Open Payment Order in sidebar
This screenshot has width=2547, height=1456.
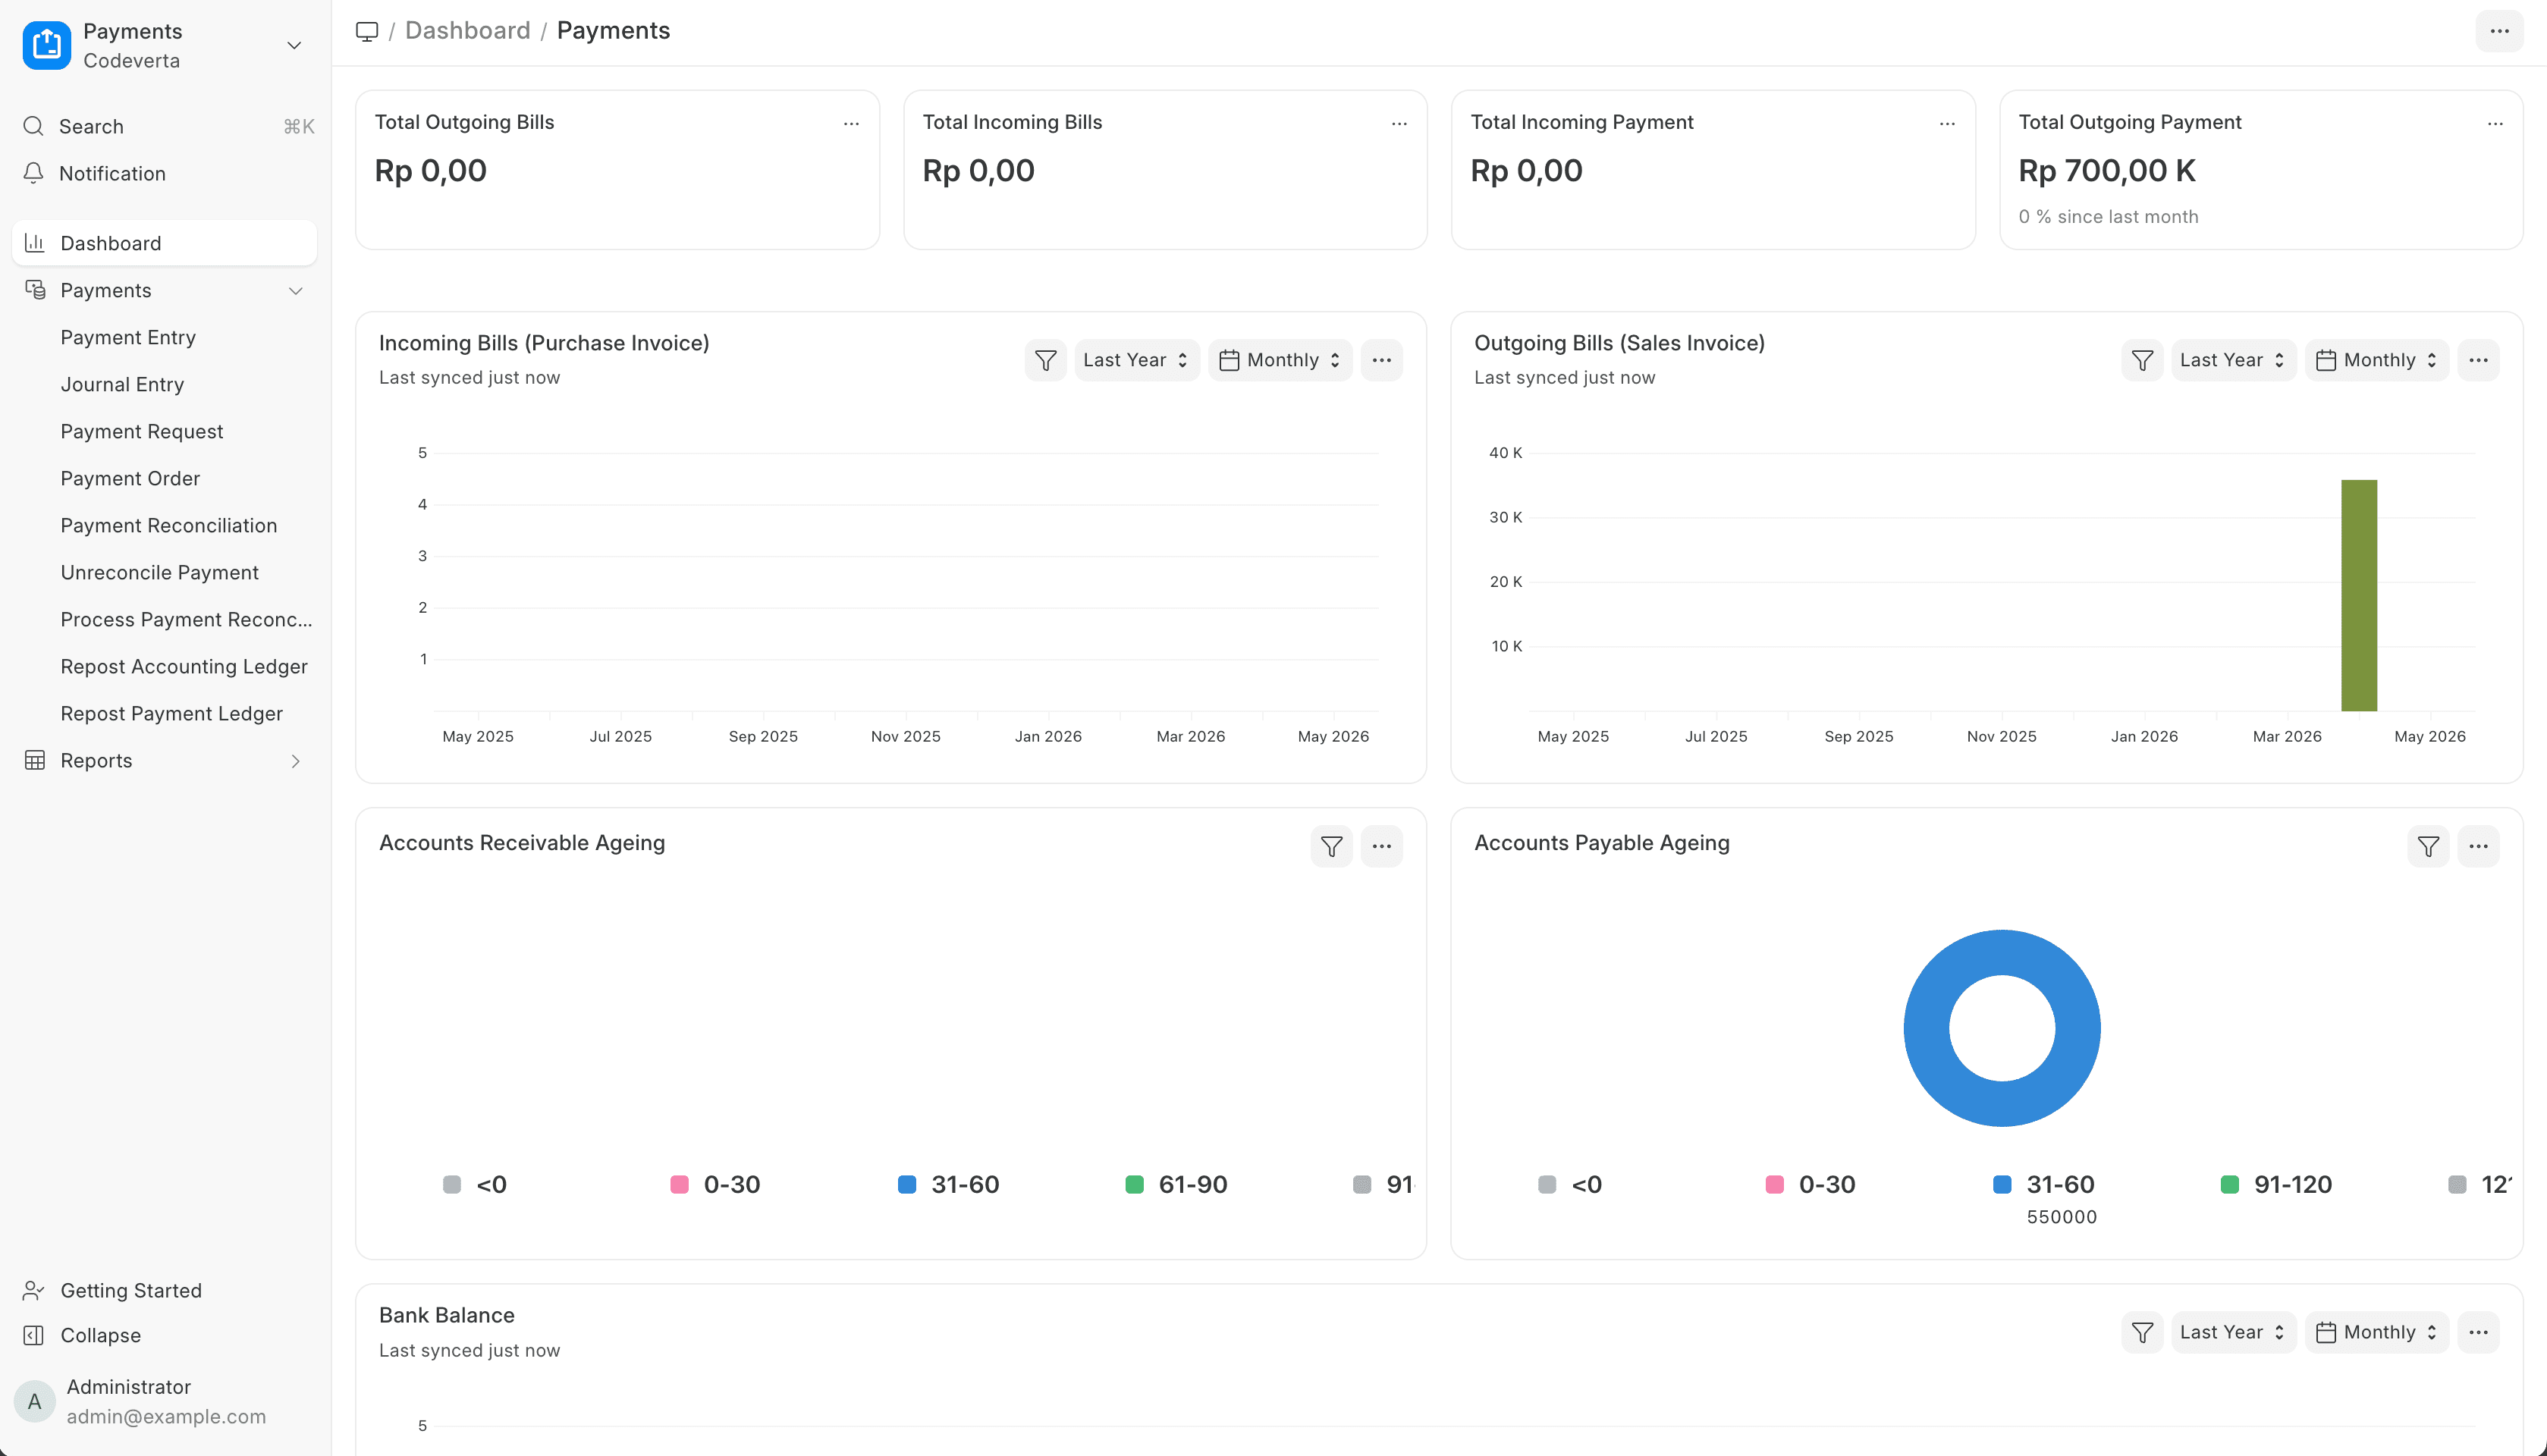click(x=130, y=478)
